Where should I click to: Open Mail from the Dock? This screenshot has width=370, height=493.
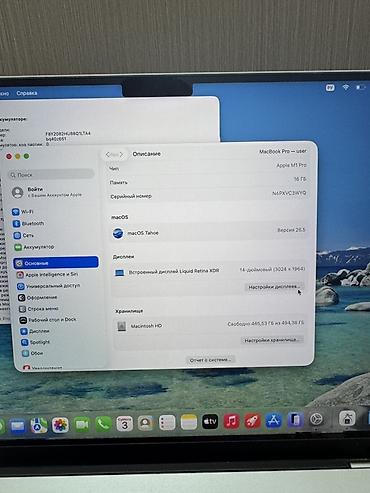17,426
